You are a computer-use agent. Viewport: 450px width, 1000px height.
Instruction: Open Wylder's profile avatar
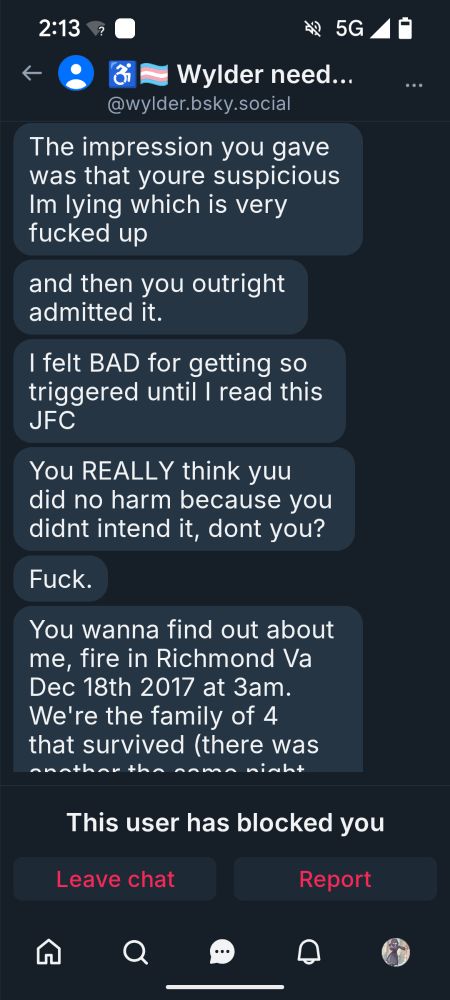[x=76, y=73]
